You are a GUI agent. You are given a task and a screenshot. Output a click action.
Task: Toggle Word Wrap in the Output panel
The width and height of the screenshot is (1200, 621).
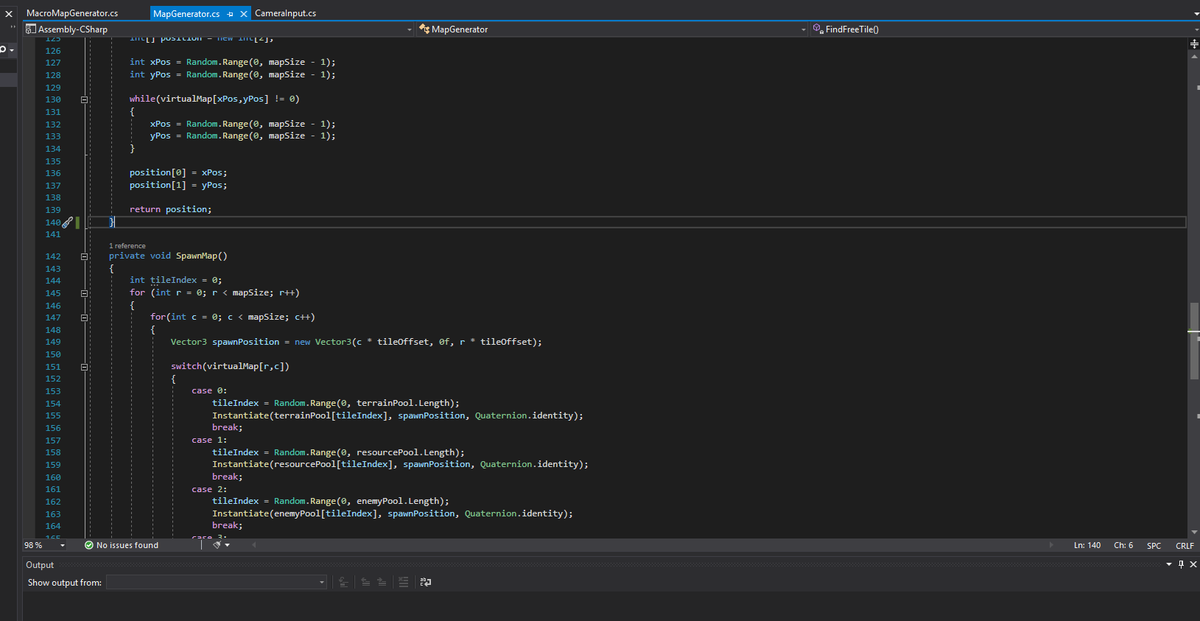(425, 582)
